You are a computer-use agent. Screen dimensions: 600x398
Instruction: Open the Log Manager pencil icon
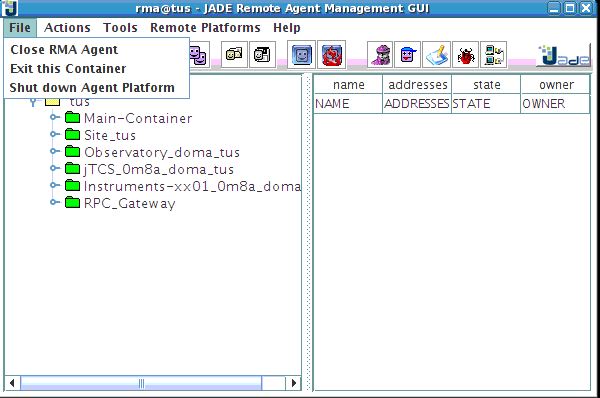(x=437, y=55)
